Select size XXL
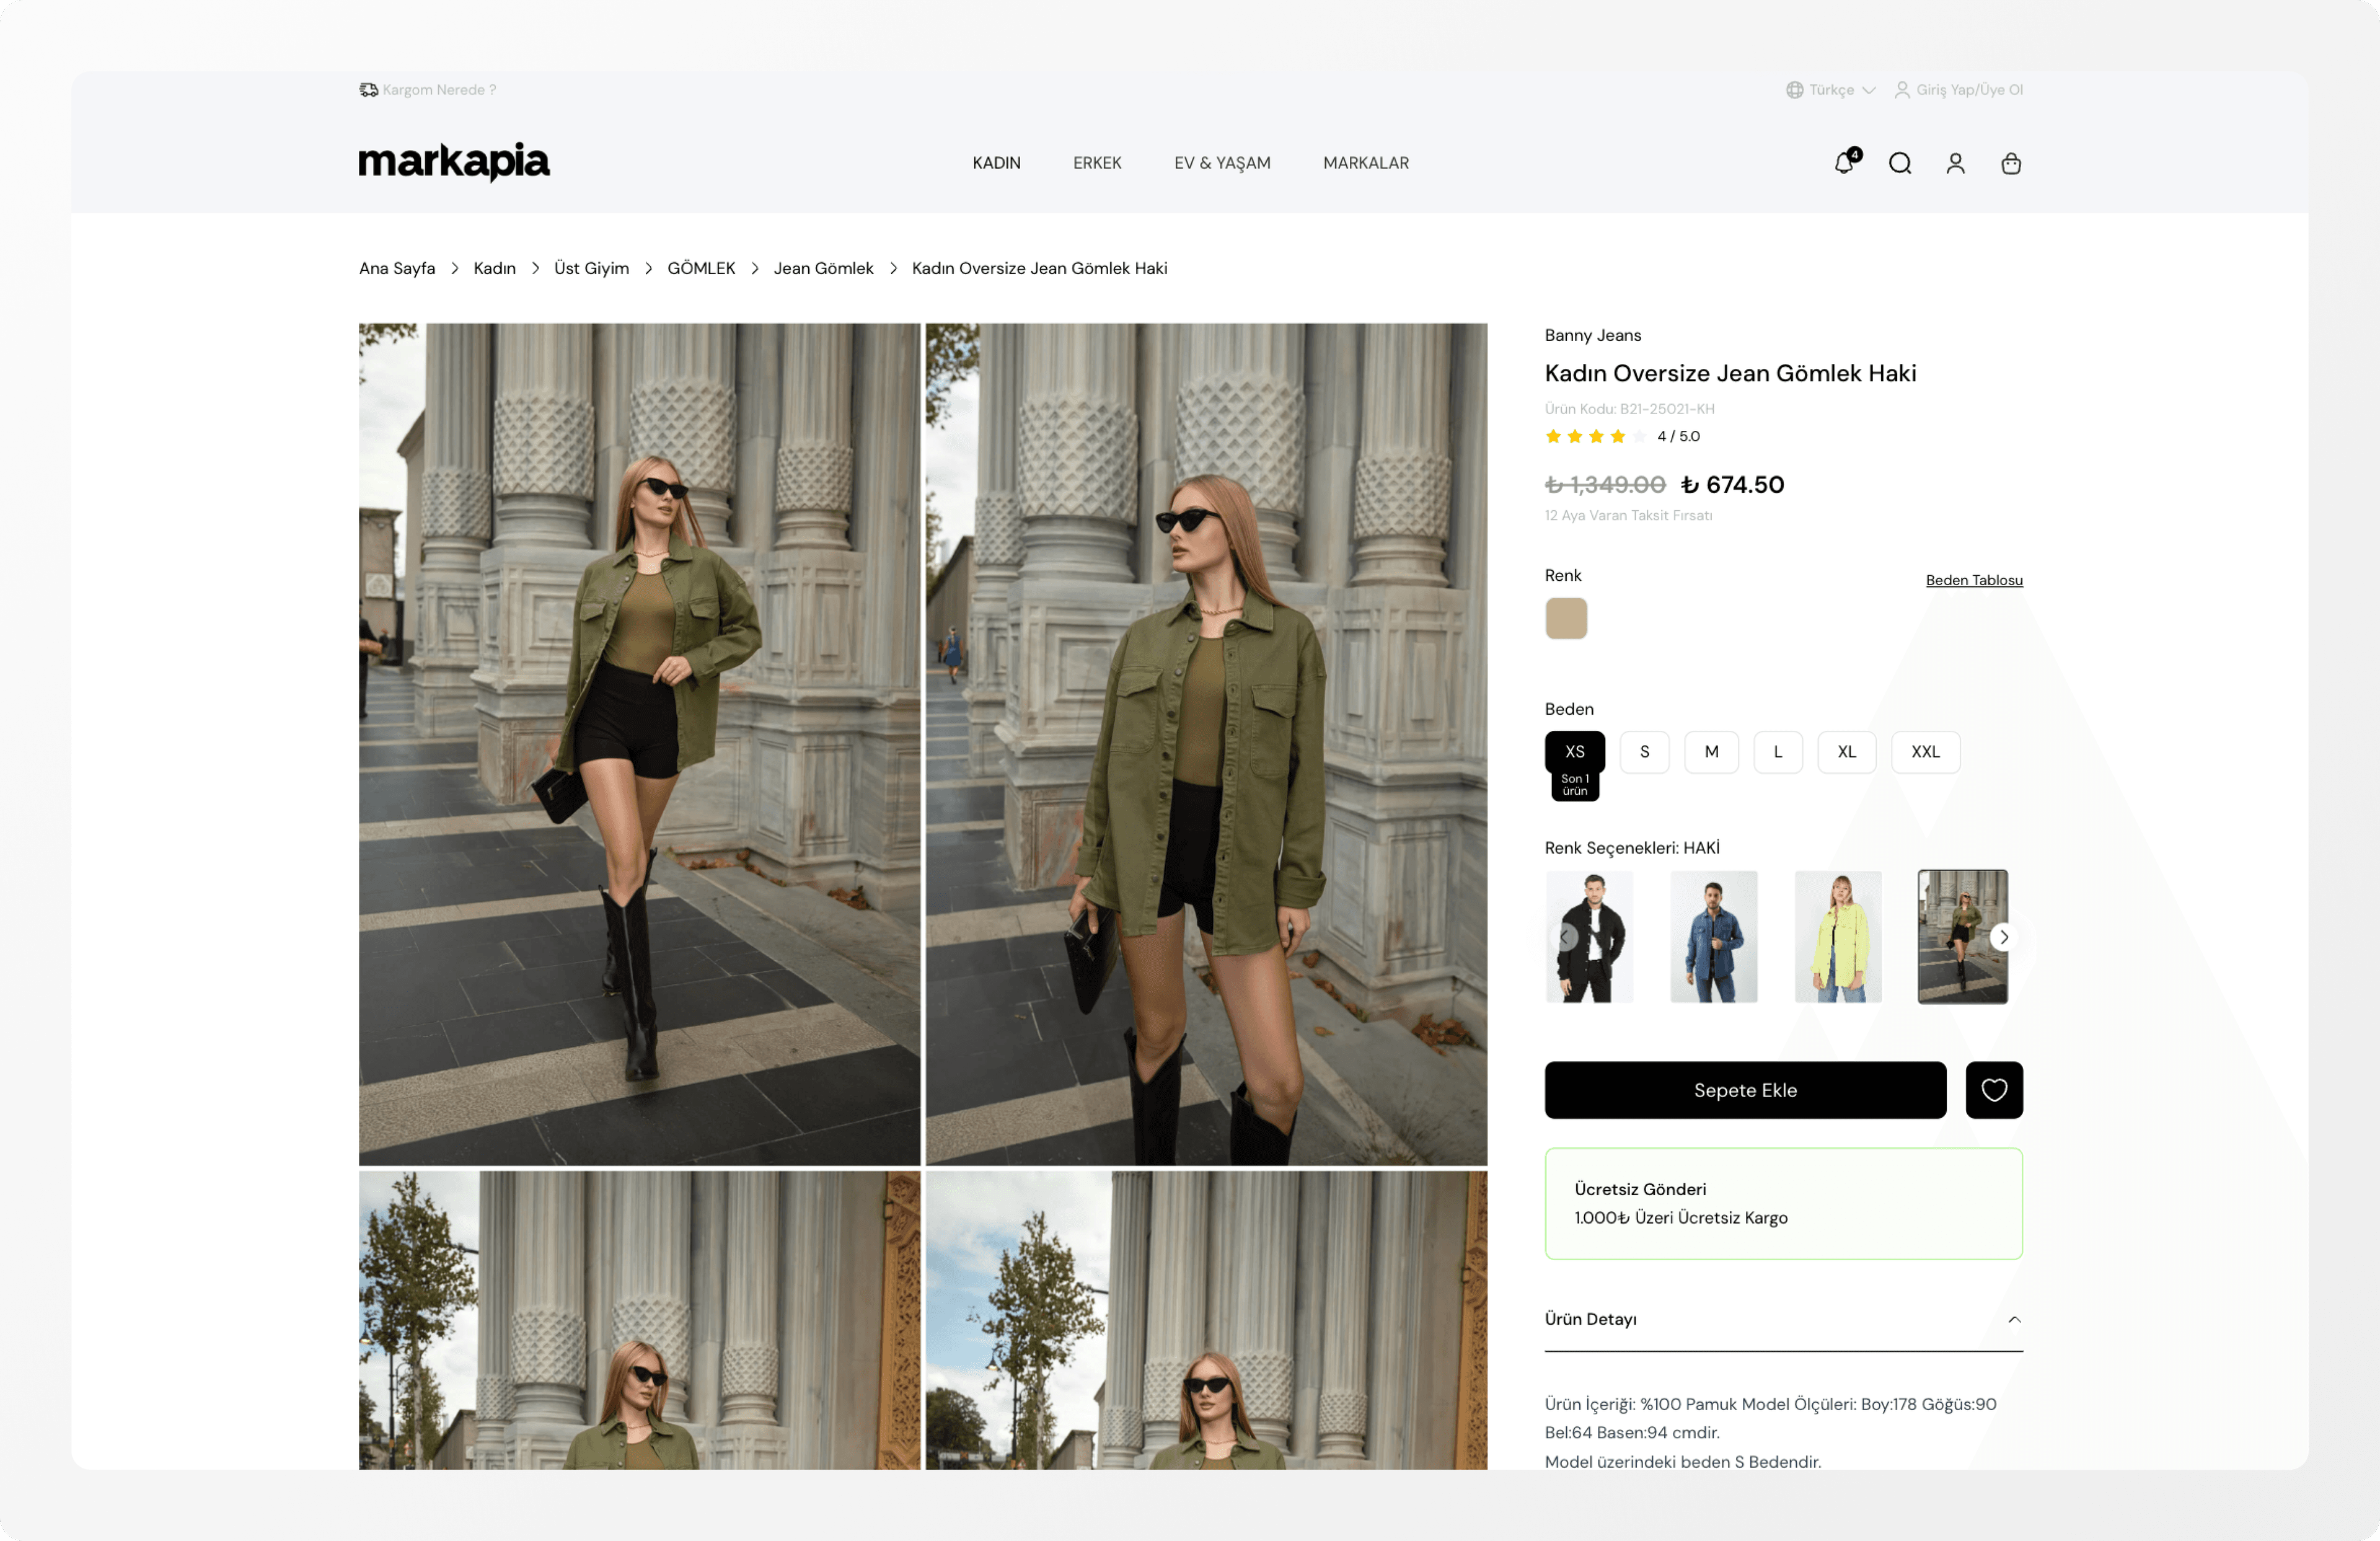Image resolution: width=2380 pixels, height=1541 pixels. tap(1925, 752)
